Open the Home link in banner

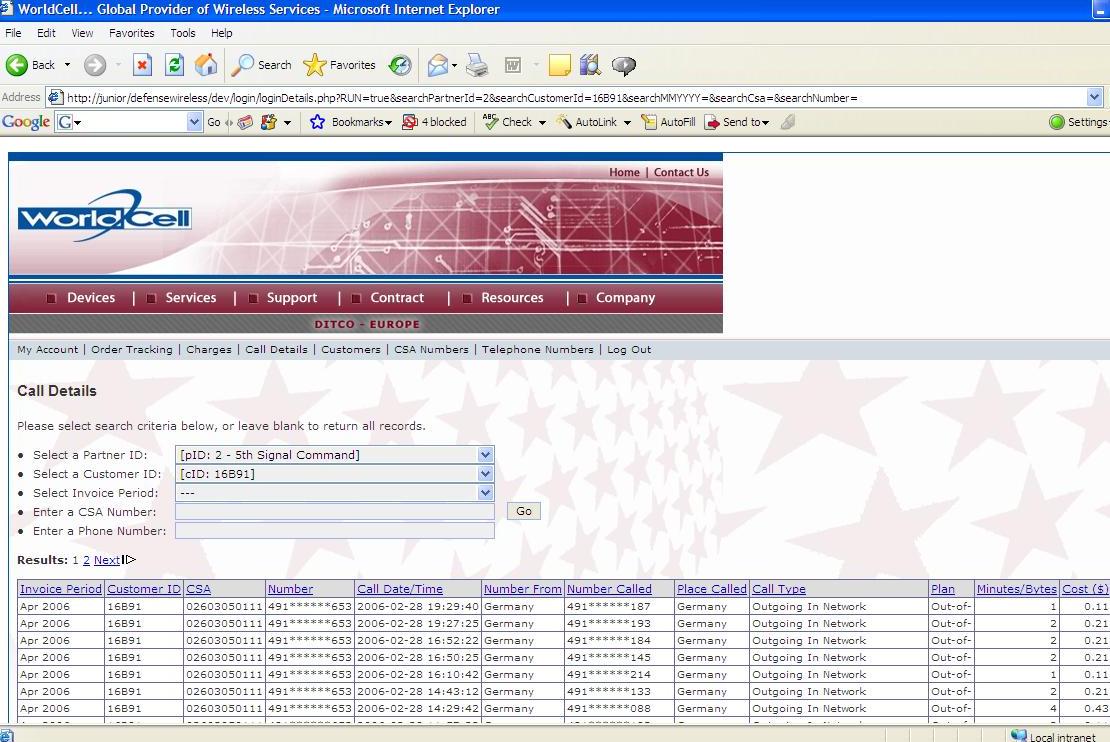point(624,172)
